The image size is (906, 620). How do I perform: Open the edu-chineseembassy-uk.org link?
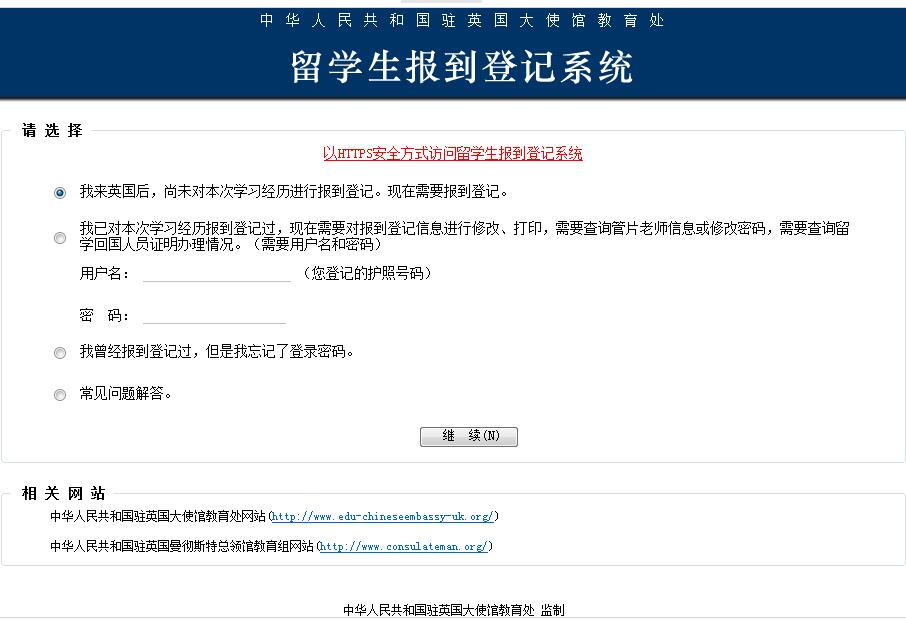click(x=383, y=516)
